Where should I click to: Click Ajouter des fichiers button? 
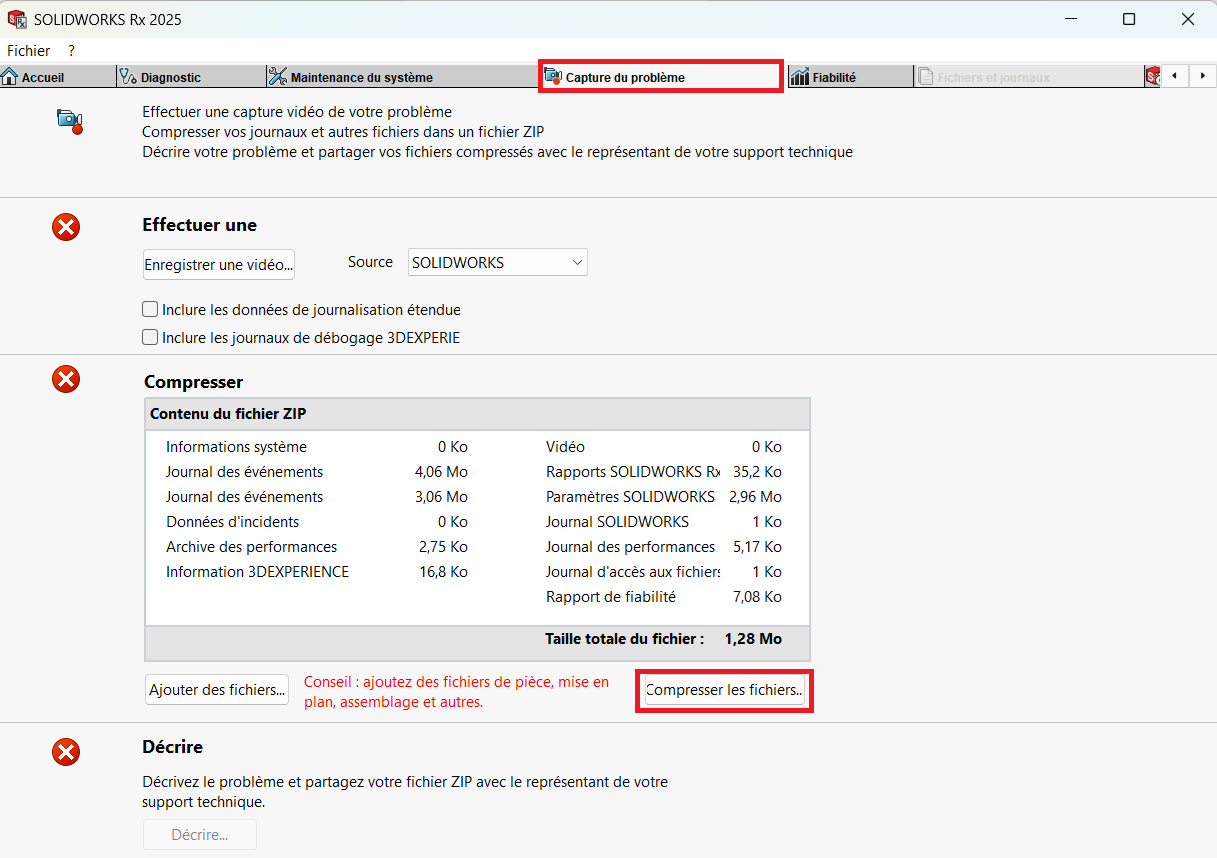[x=217, y=690]
